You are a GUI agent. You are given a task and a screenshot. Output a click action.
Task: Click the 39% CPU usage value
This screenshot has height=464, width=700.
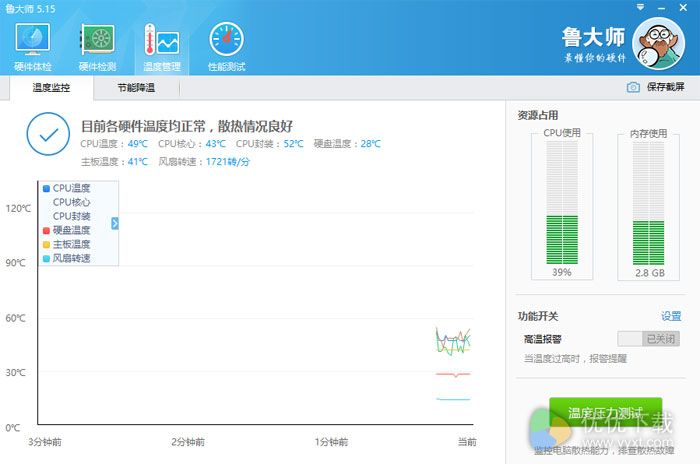[x=562, y=272]
